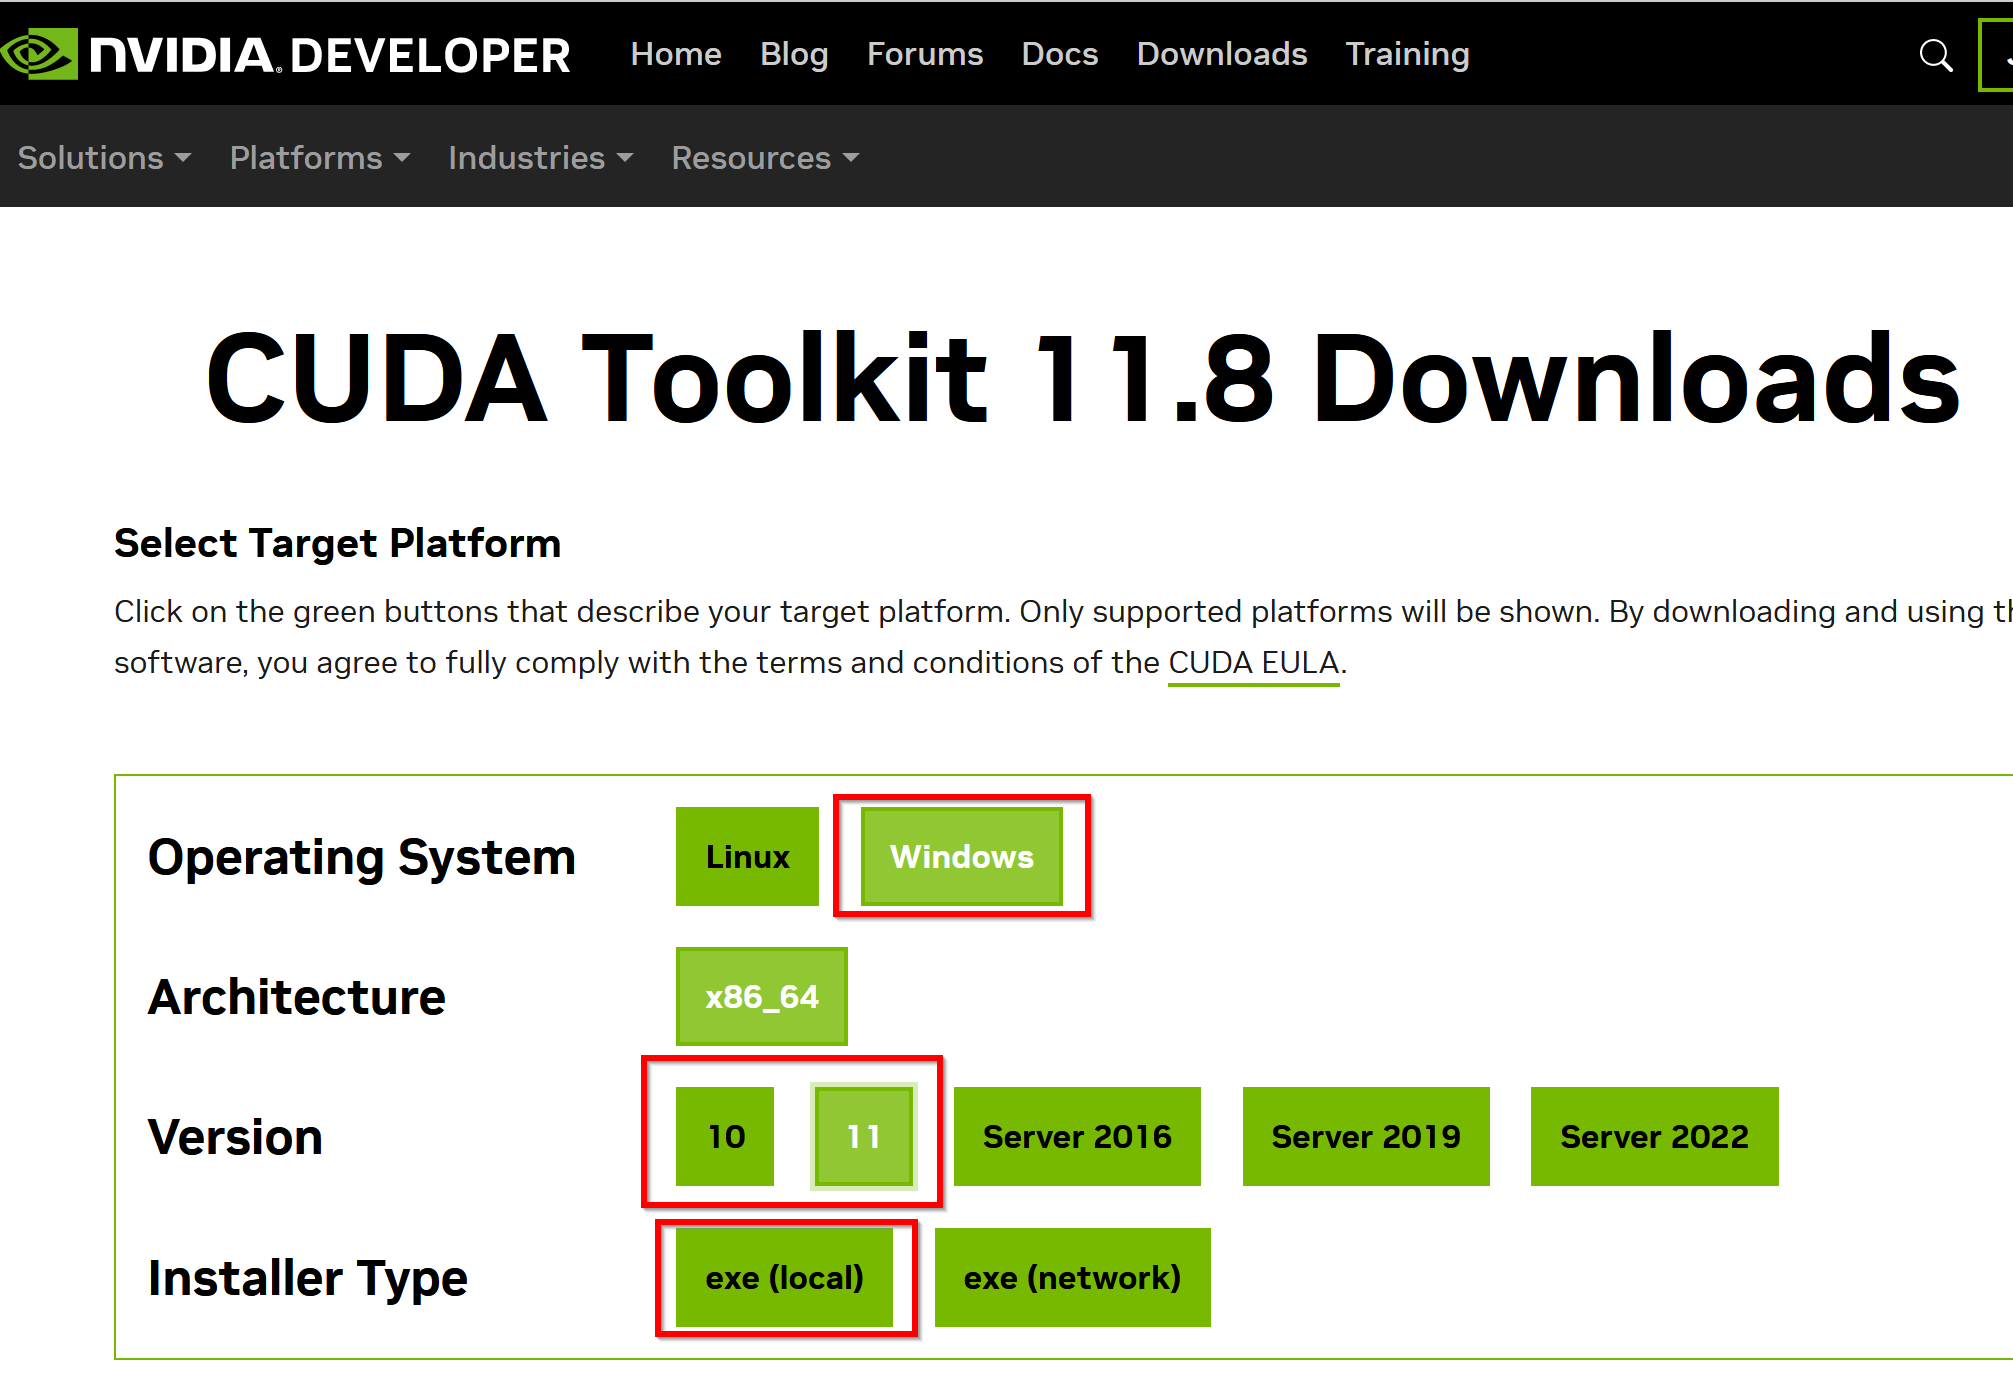Select x86_64 architecture

click(762, 996)
